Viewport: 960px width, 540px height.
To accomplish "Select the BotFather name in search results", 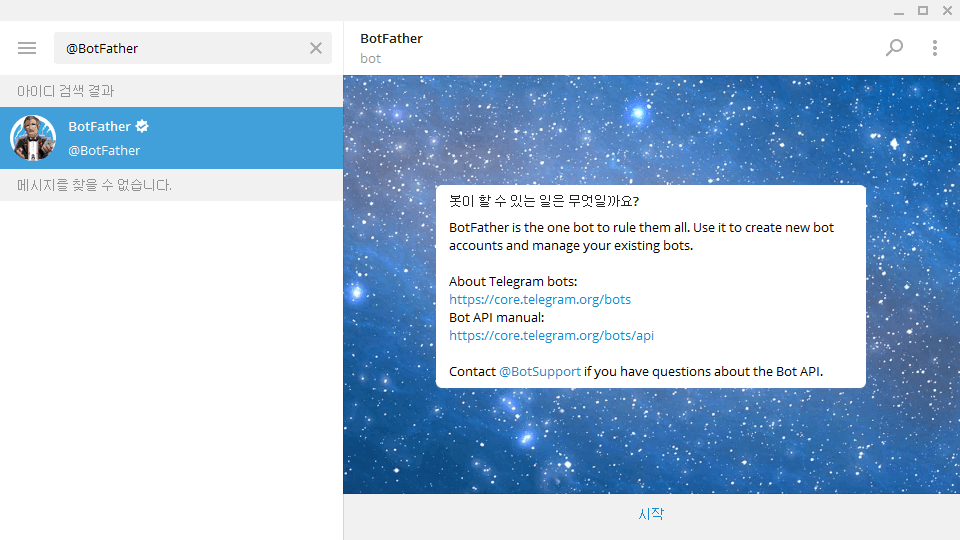I will (x=99, y=126).
